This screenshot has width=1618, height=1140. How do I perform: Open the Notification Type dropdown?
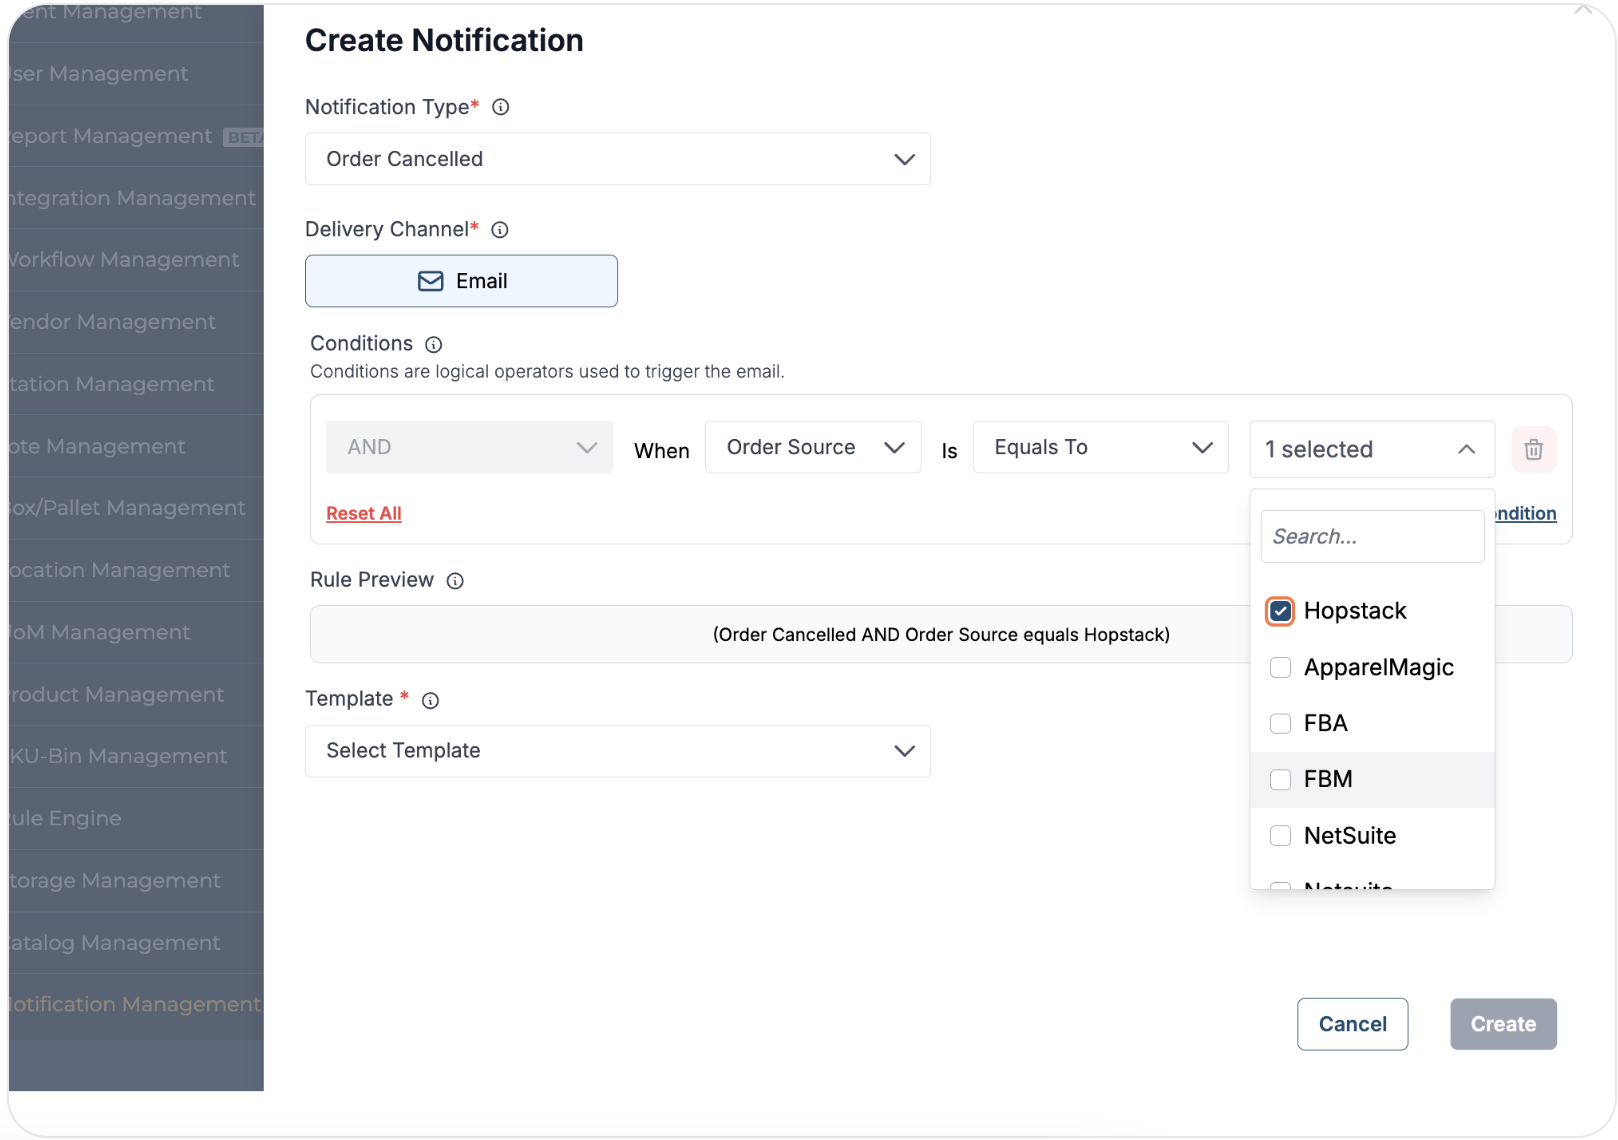click(x=617, y=159)
